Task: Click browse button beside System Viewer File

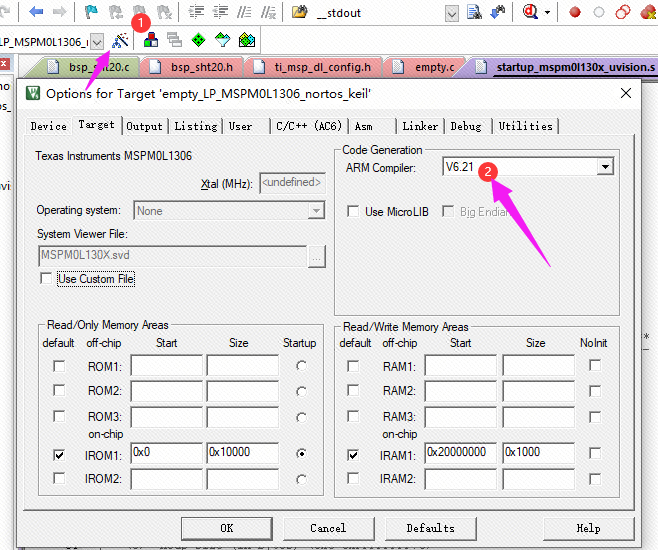Action: coord(316,256)
